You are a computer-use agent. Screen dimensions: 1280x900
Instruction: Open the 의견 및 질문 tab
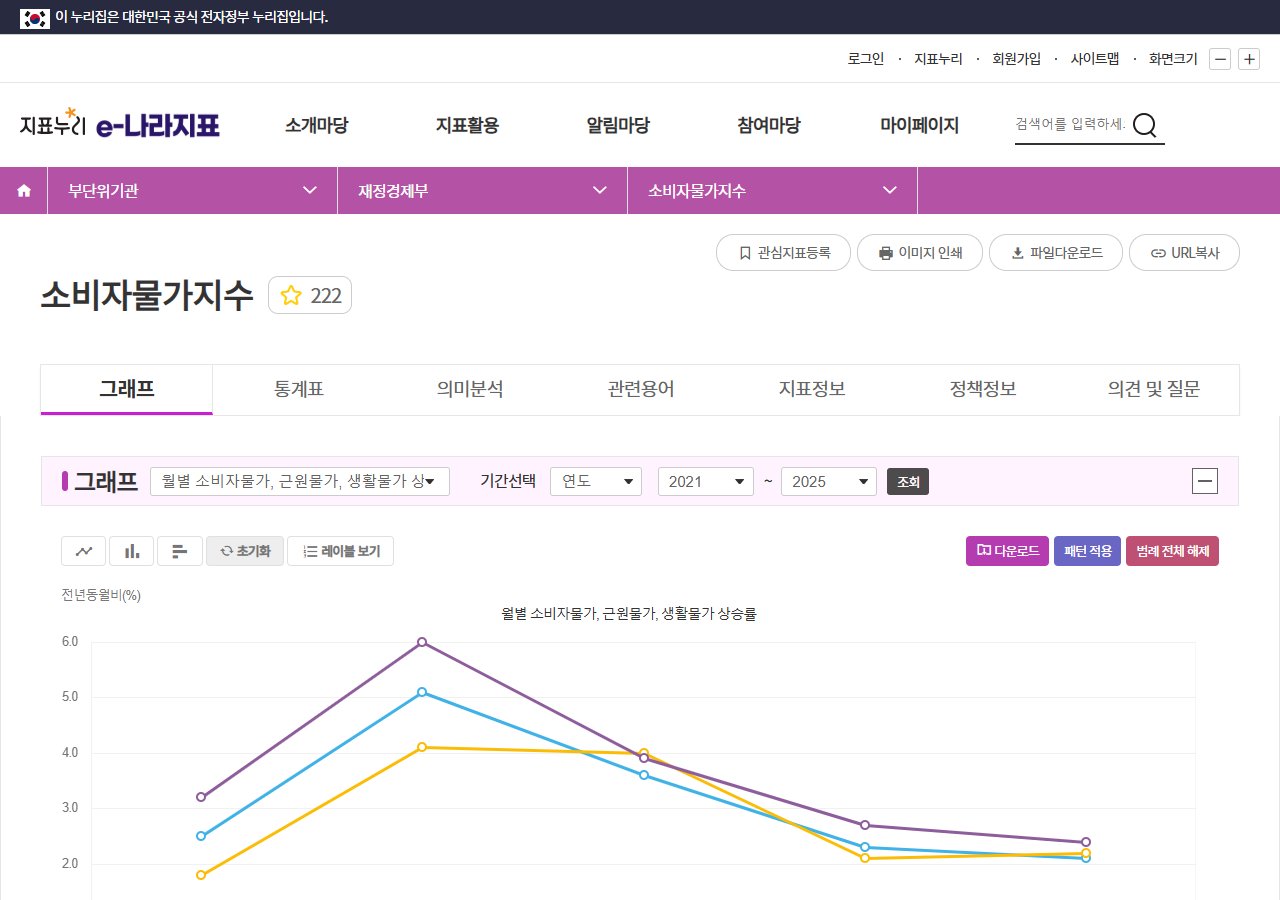pyautogui.click(x=1154, y=389)
